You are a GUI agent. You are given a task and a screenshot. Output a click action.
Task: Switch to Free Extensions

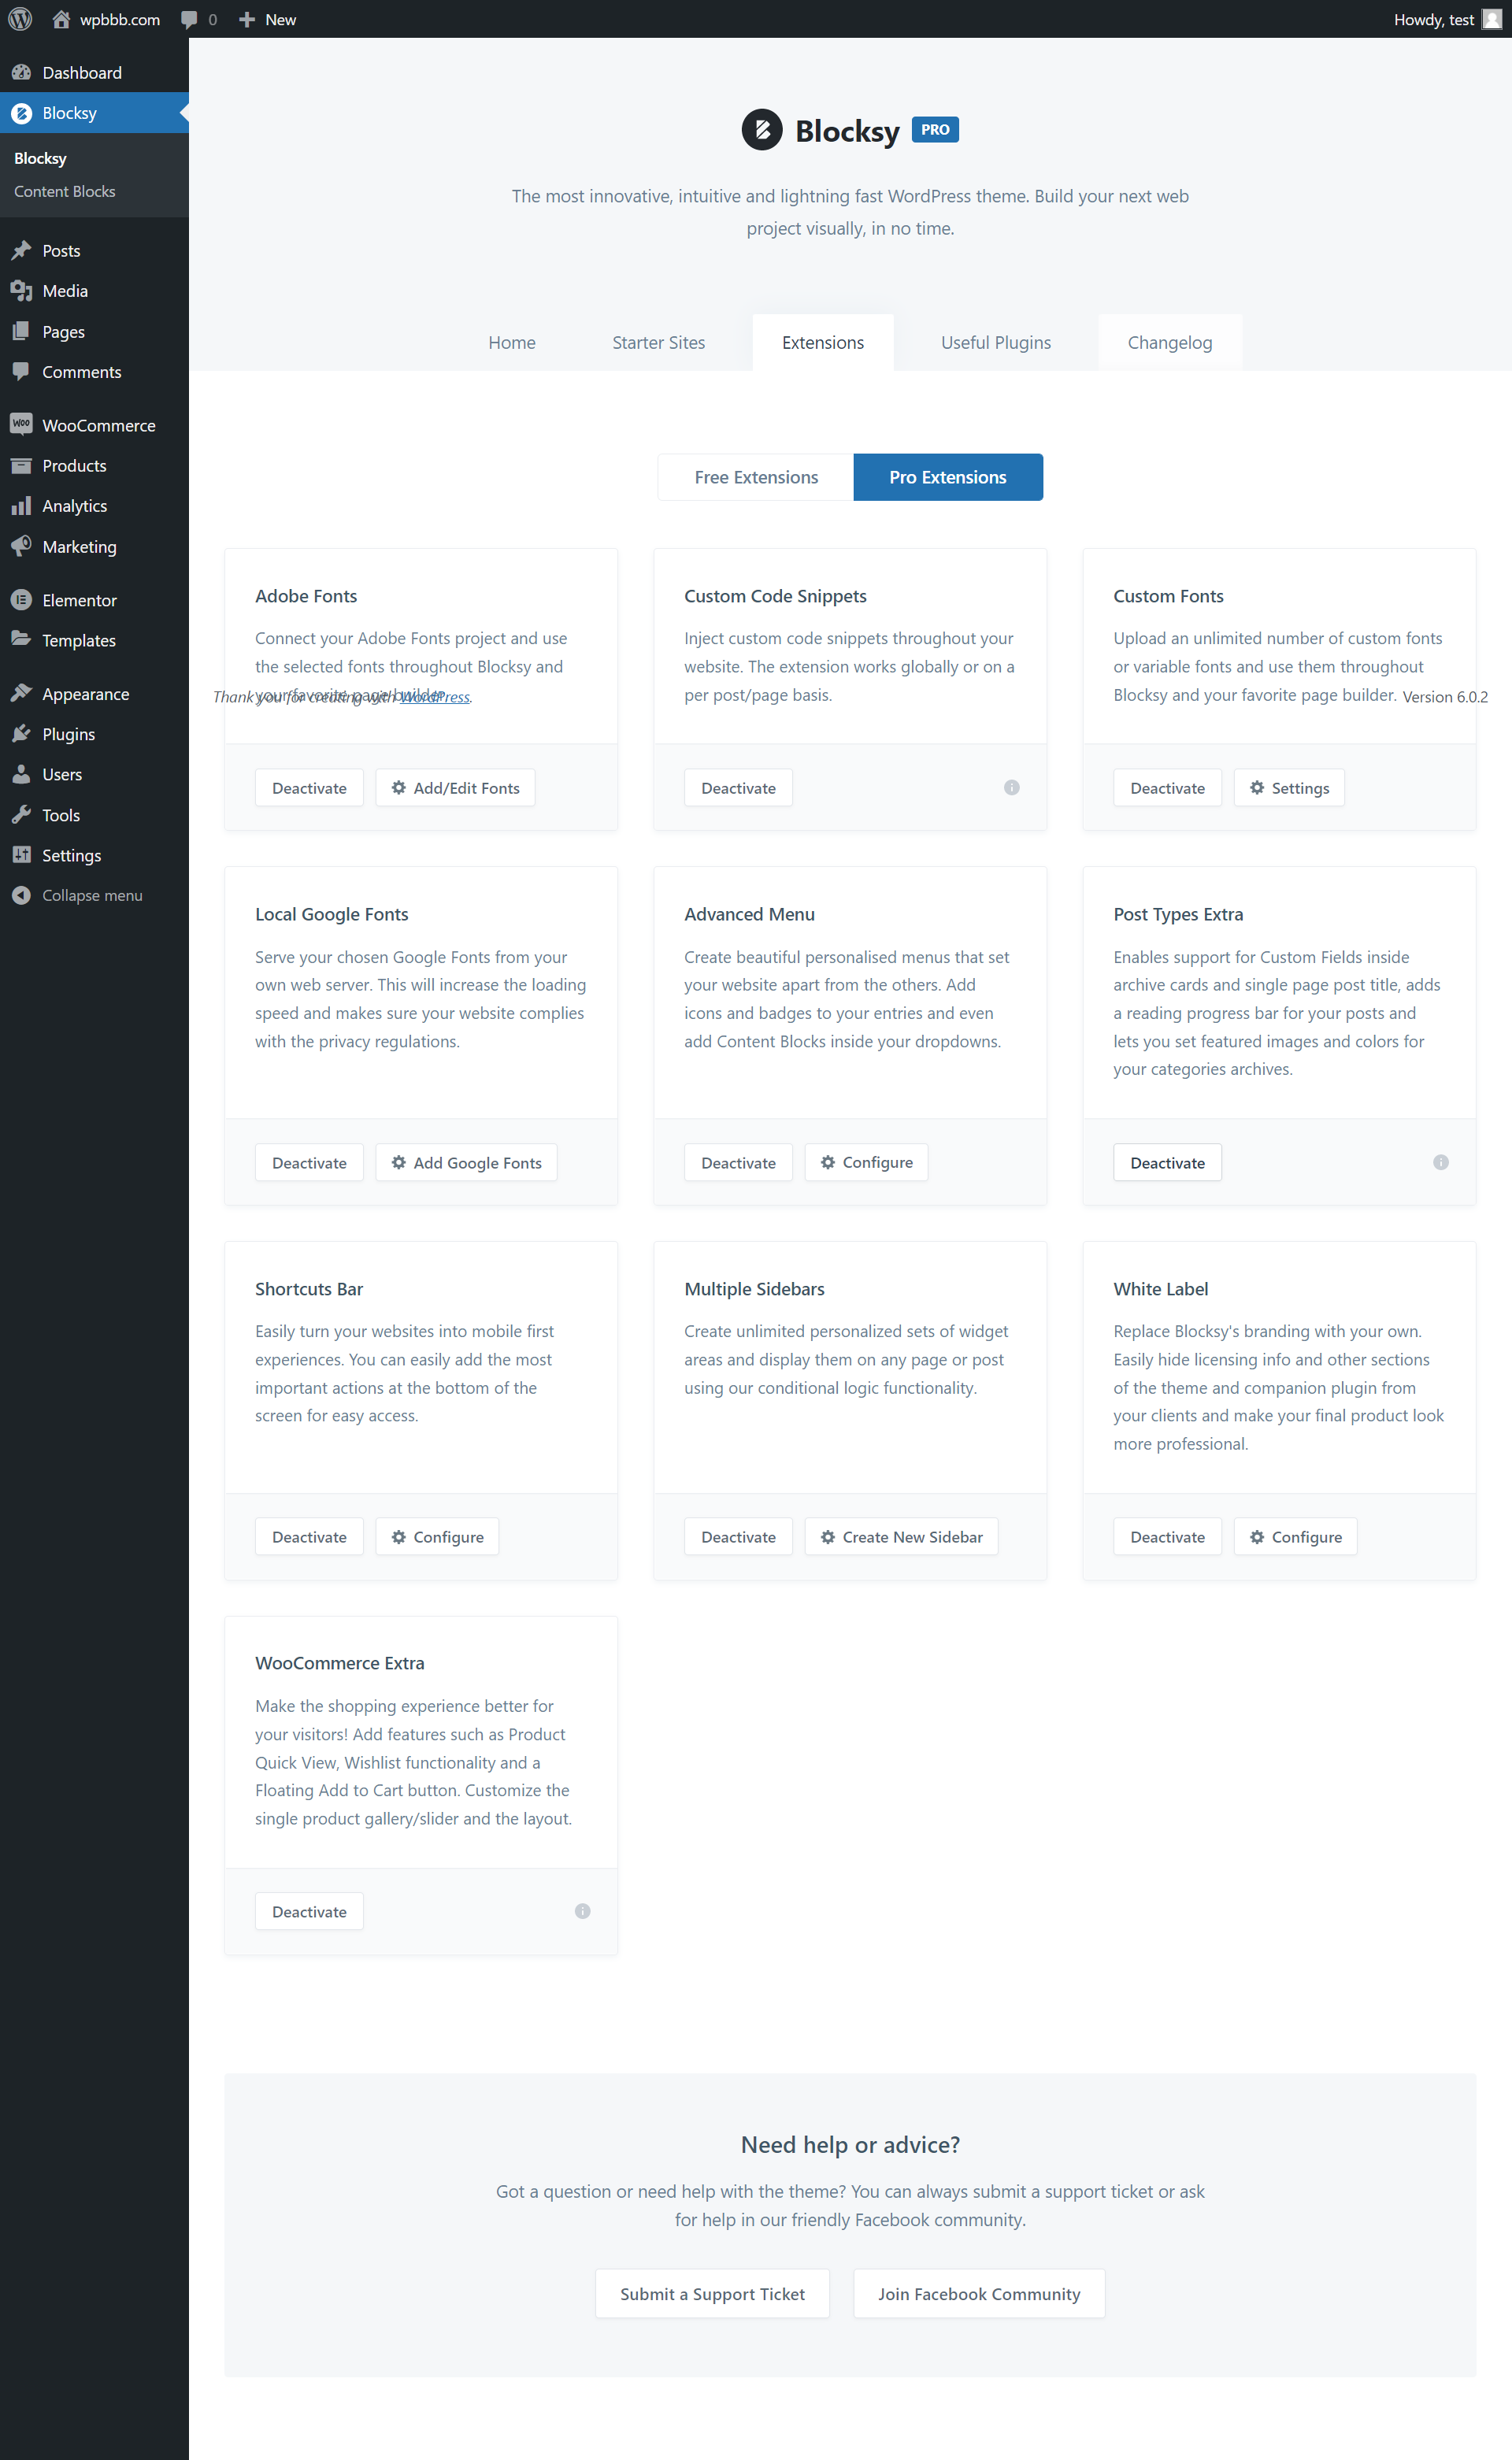755,477
